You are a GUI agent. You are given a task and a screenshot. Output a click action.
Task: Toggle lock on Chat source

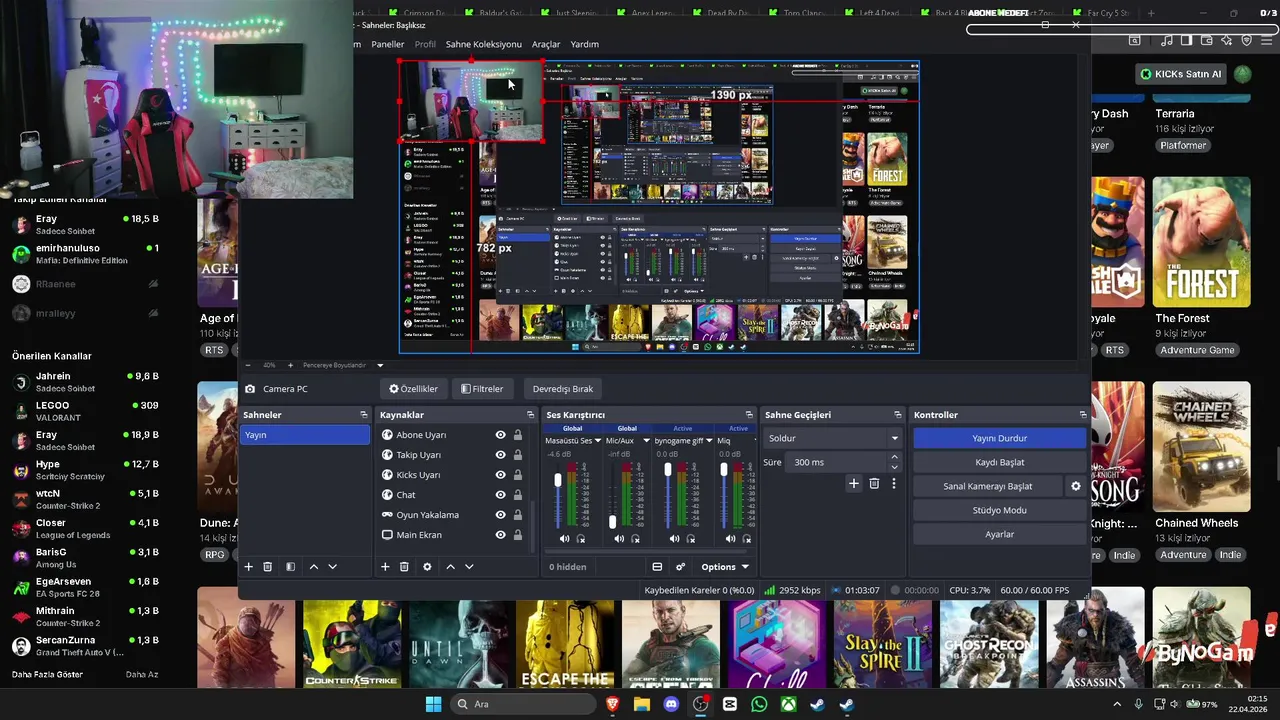517,495
